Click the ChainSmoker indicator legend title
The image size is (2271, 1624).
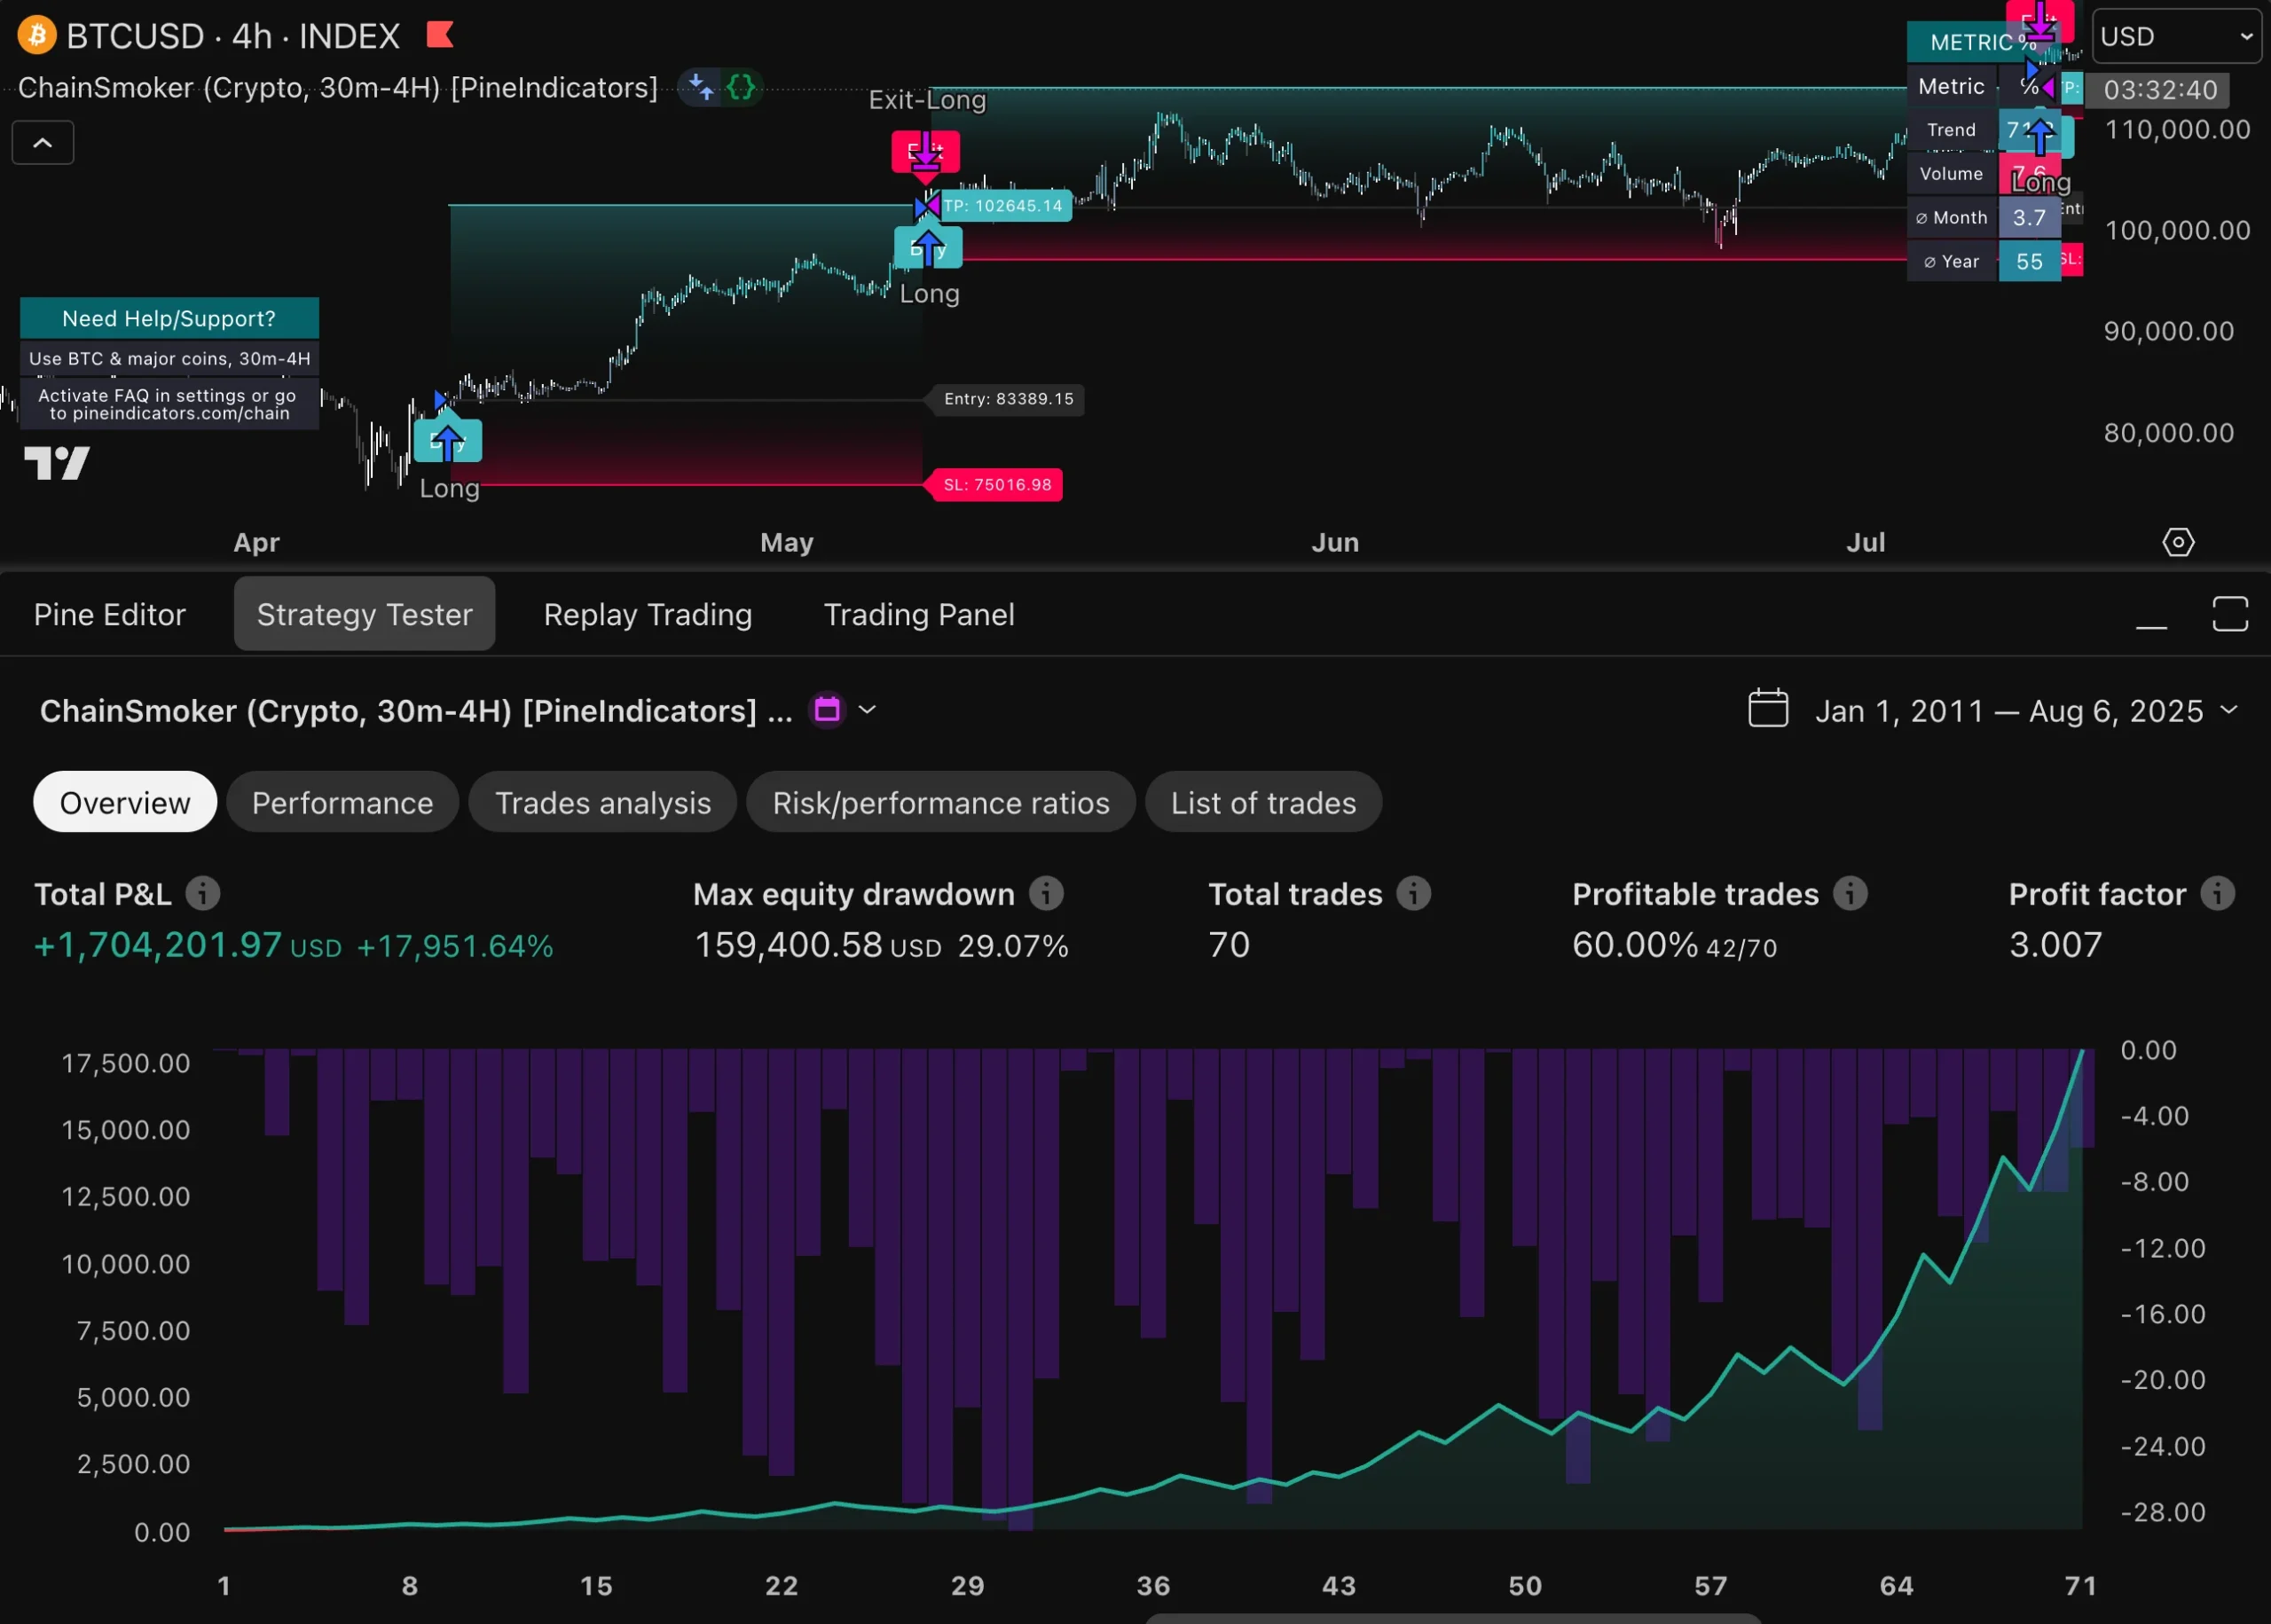[338, 88]
